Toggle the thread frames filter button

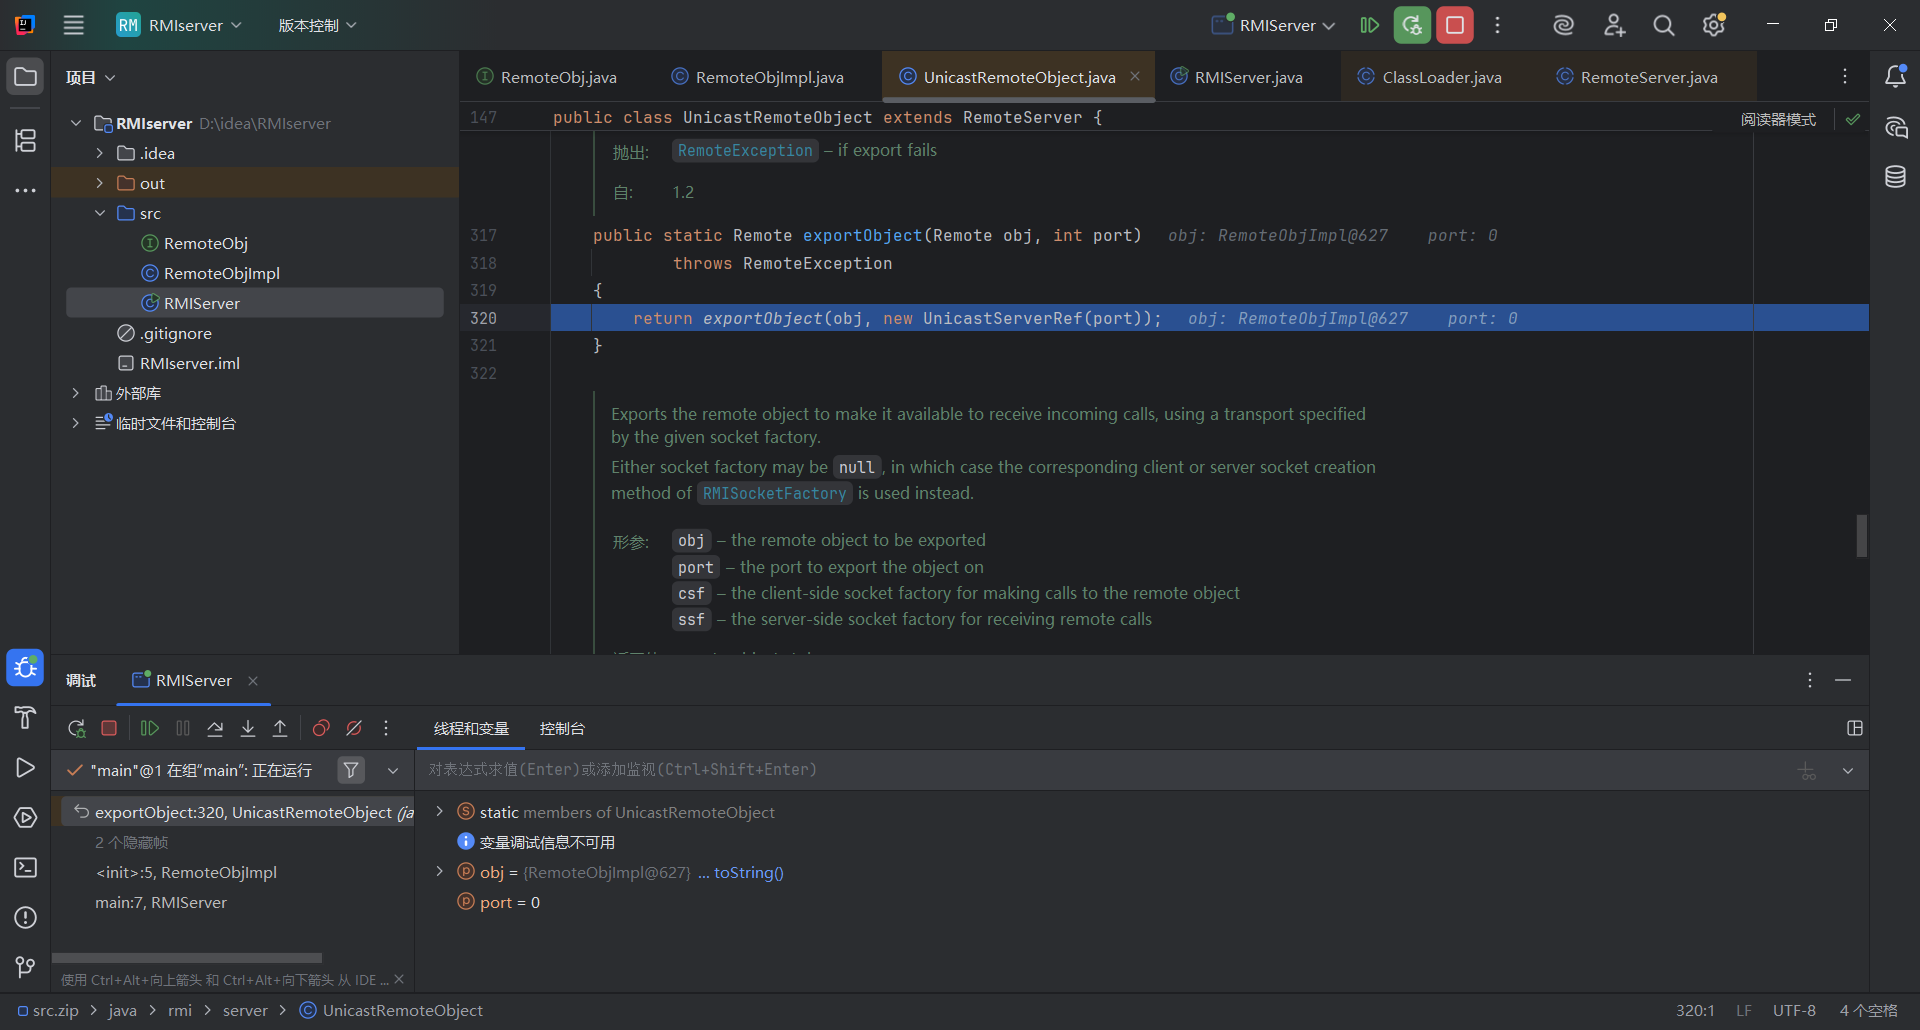(351, 770)
